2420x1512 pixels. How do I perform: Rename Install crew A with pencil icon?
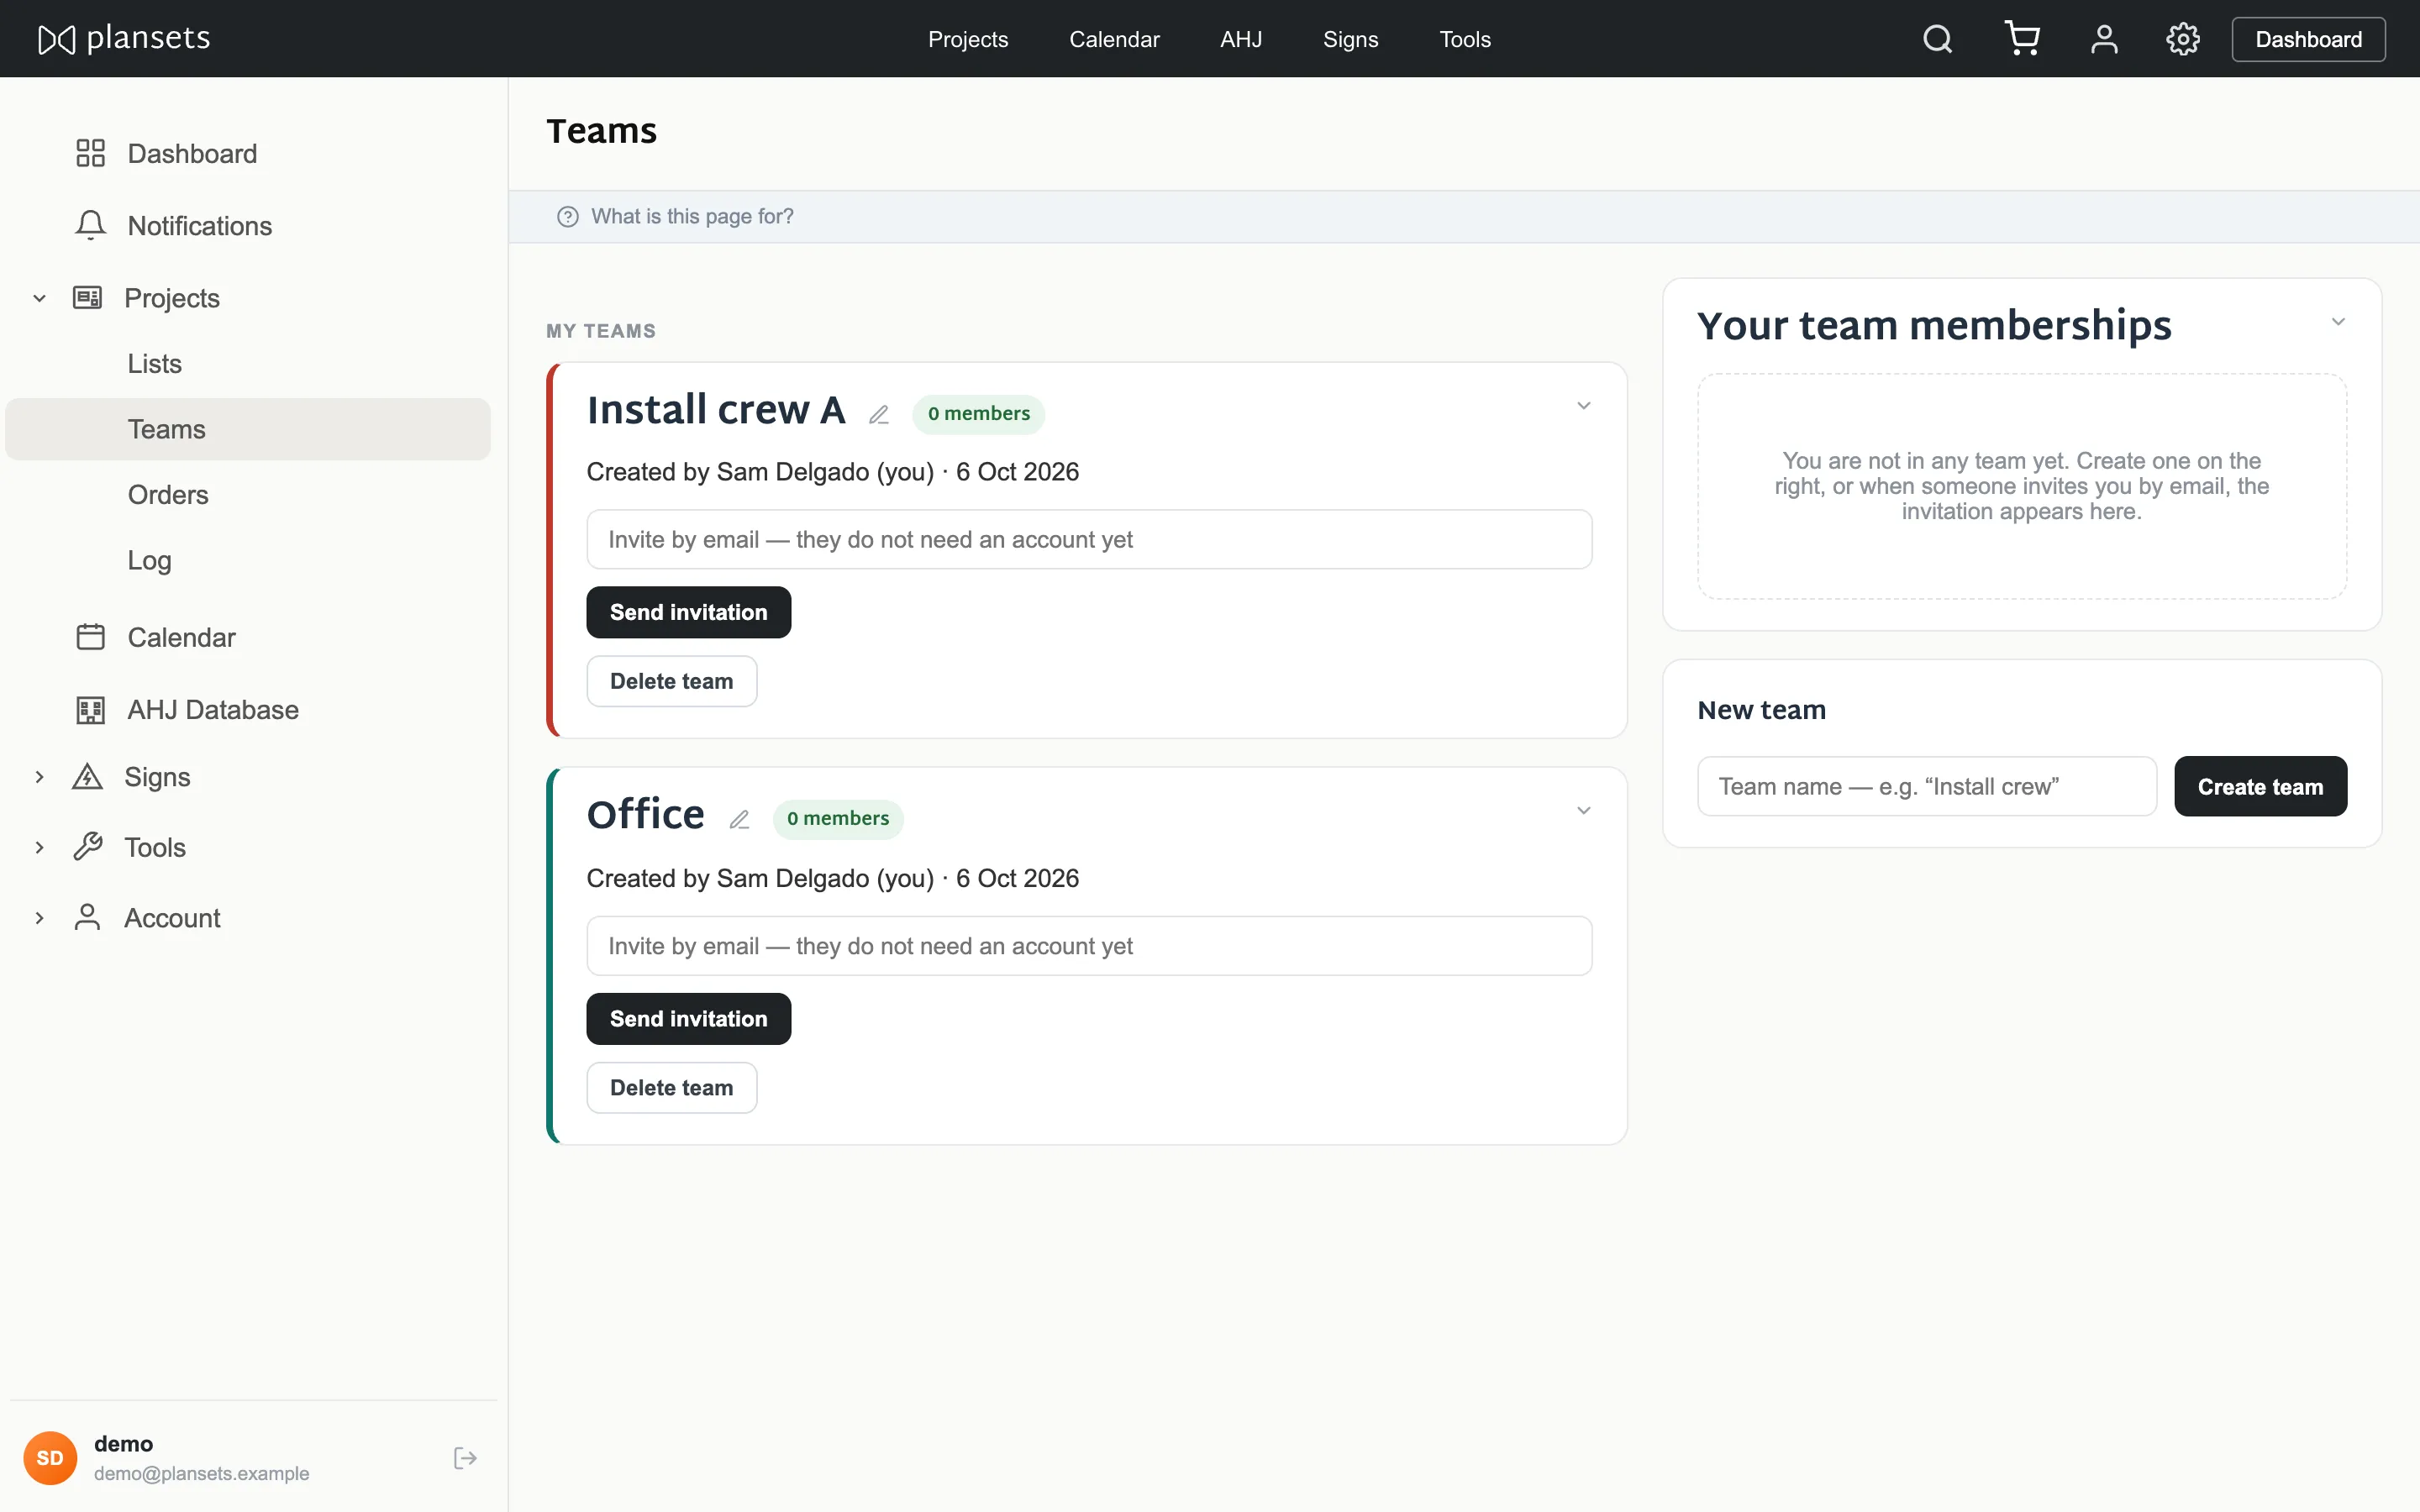pyautogui.click(x=879, y=414)
